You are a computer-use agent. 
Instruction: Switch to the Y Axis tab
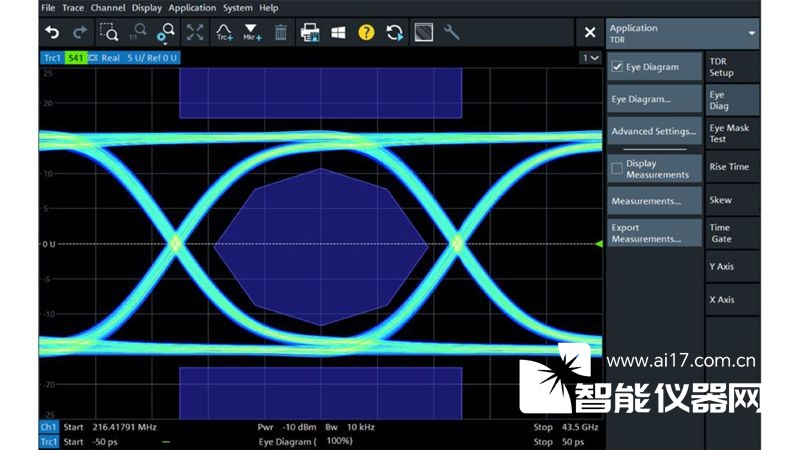(x=732, y=266)
